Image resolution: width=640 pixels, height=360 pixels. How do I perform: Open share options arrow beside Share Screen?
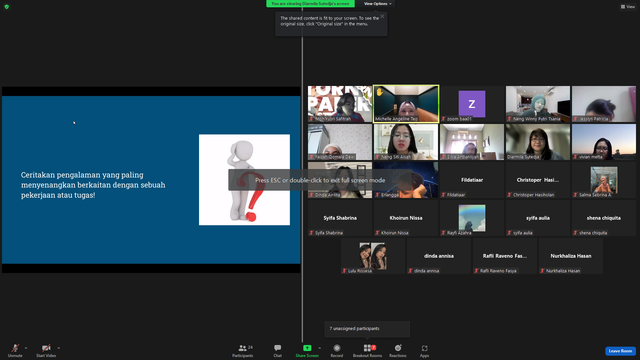pos(320,348)
